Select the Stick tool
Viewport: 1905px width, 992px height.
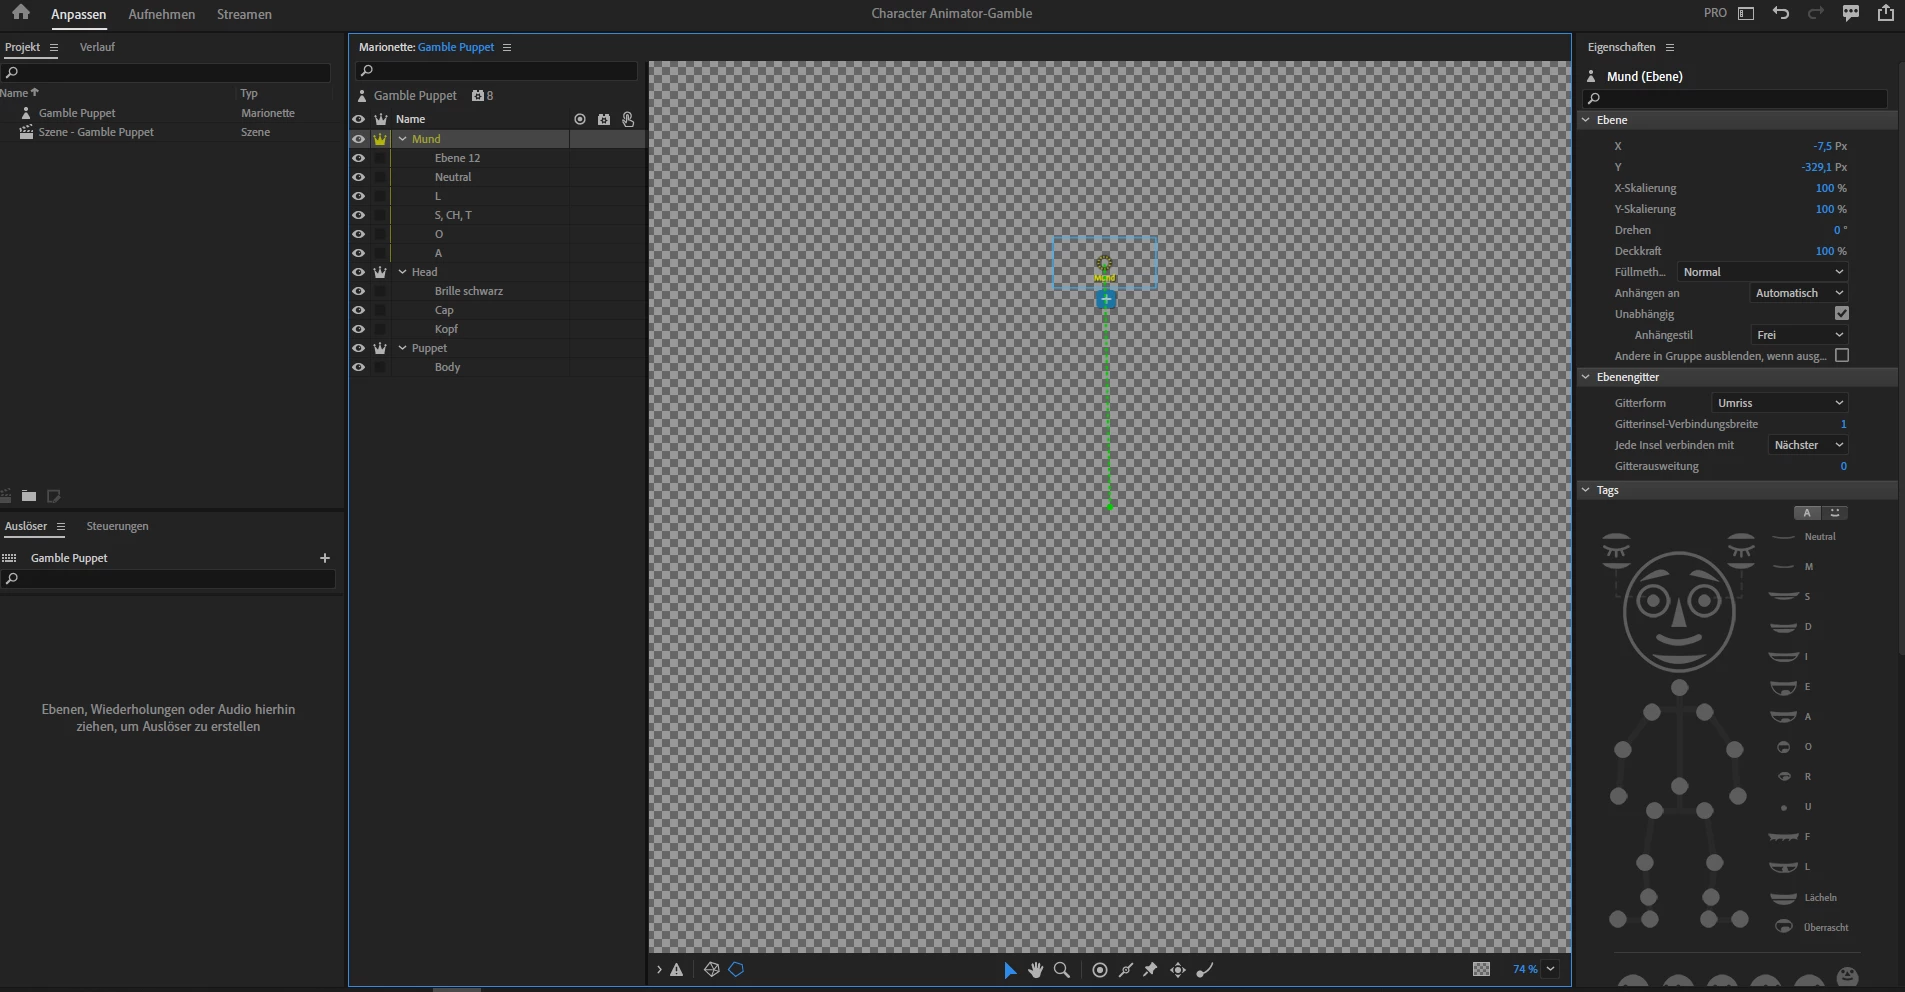(x=1126, y=970)
